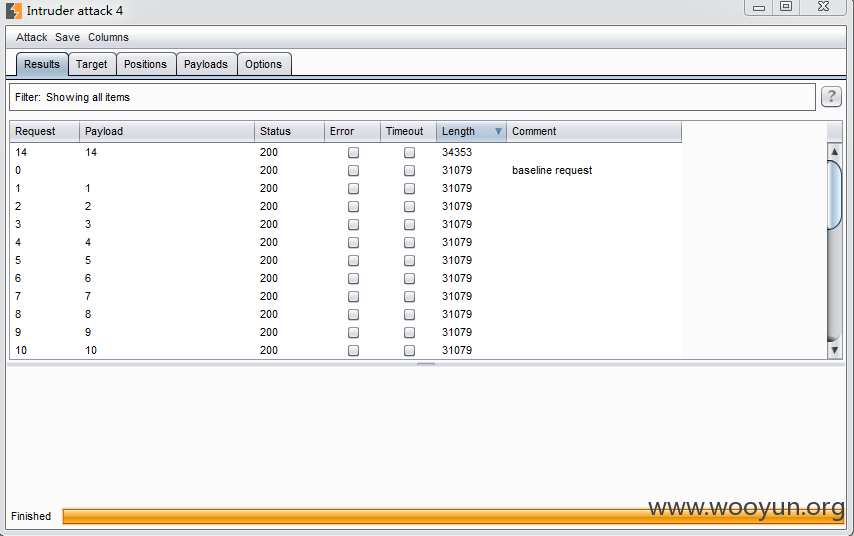This screenshot has width=854, height=536.
Task: Toggle Error checkbox for request 1
Action: coord(353,188)
